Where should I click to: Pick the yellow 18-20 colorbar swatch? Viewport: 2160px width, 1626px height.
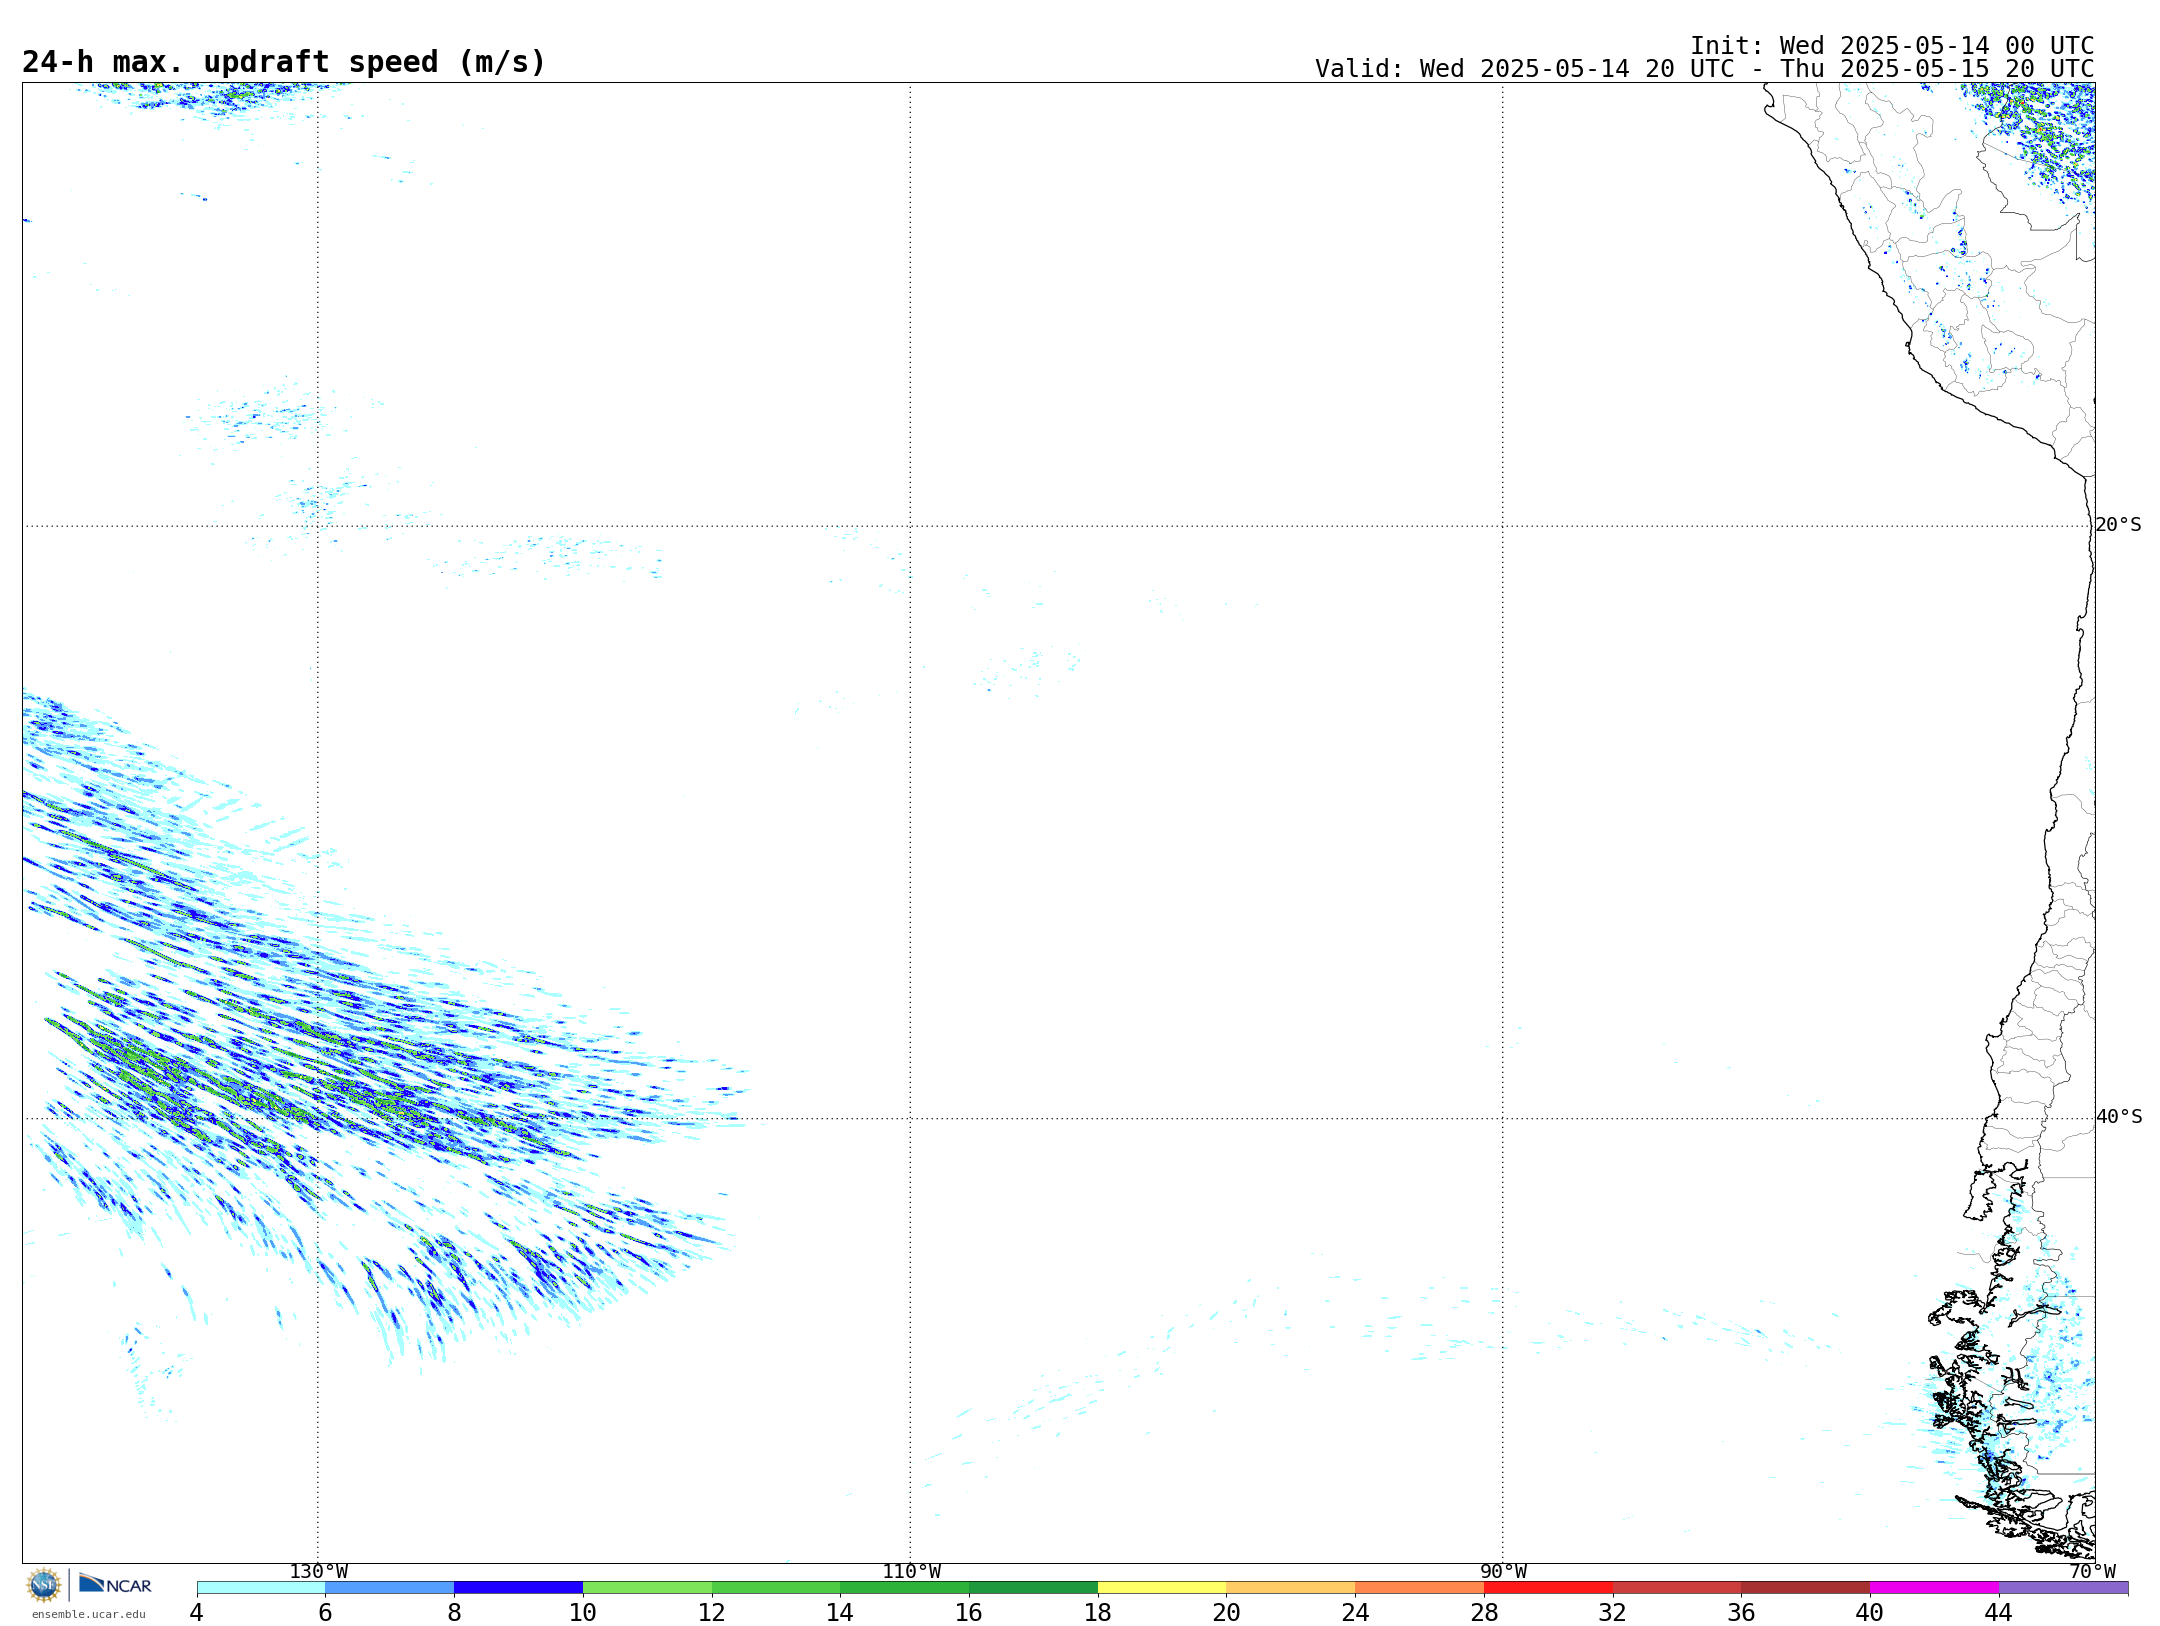pos(1162,1588)
